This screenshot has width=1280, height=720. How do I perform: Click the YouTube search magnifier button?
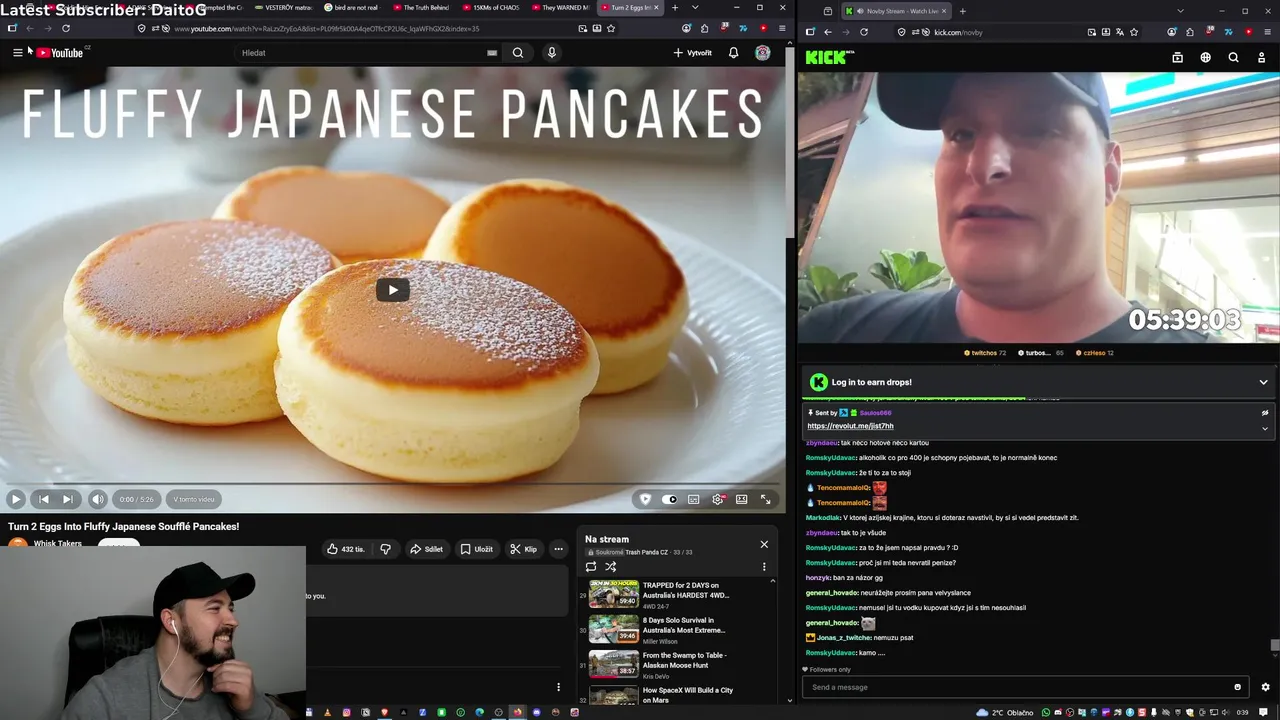pyautogui.click(x=518, y=52)
